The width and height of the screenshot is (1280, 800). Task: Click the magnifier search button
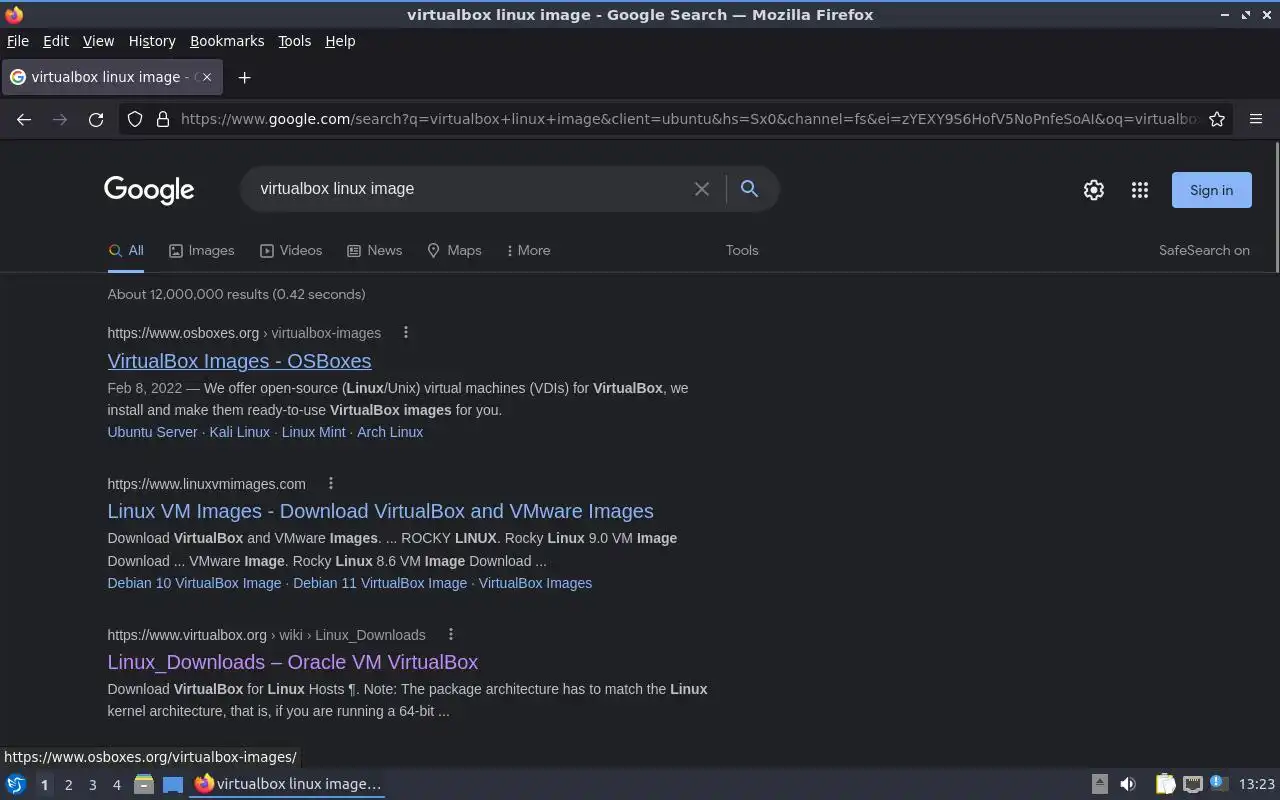pyautogui.click(x=749, y=188)
